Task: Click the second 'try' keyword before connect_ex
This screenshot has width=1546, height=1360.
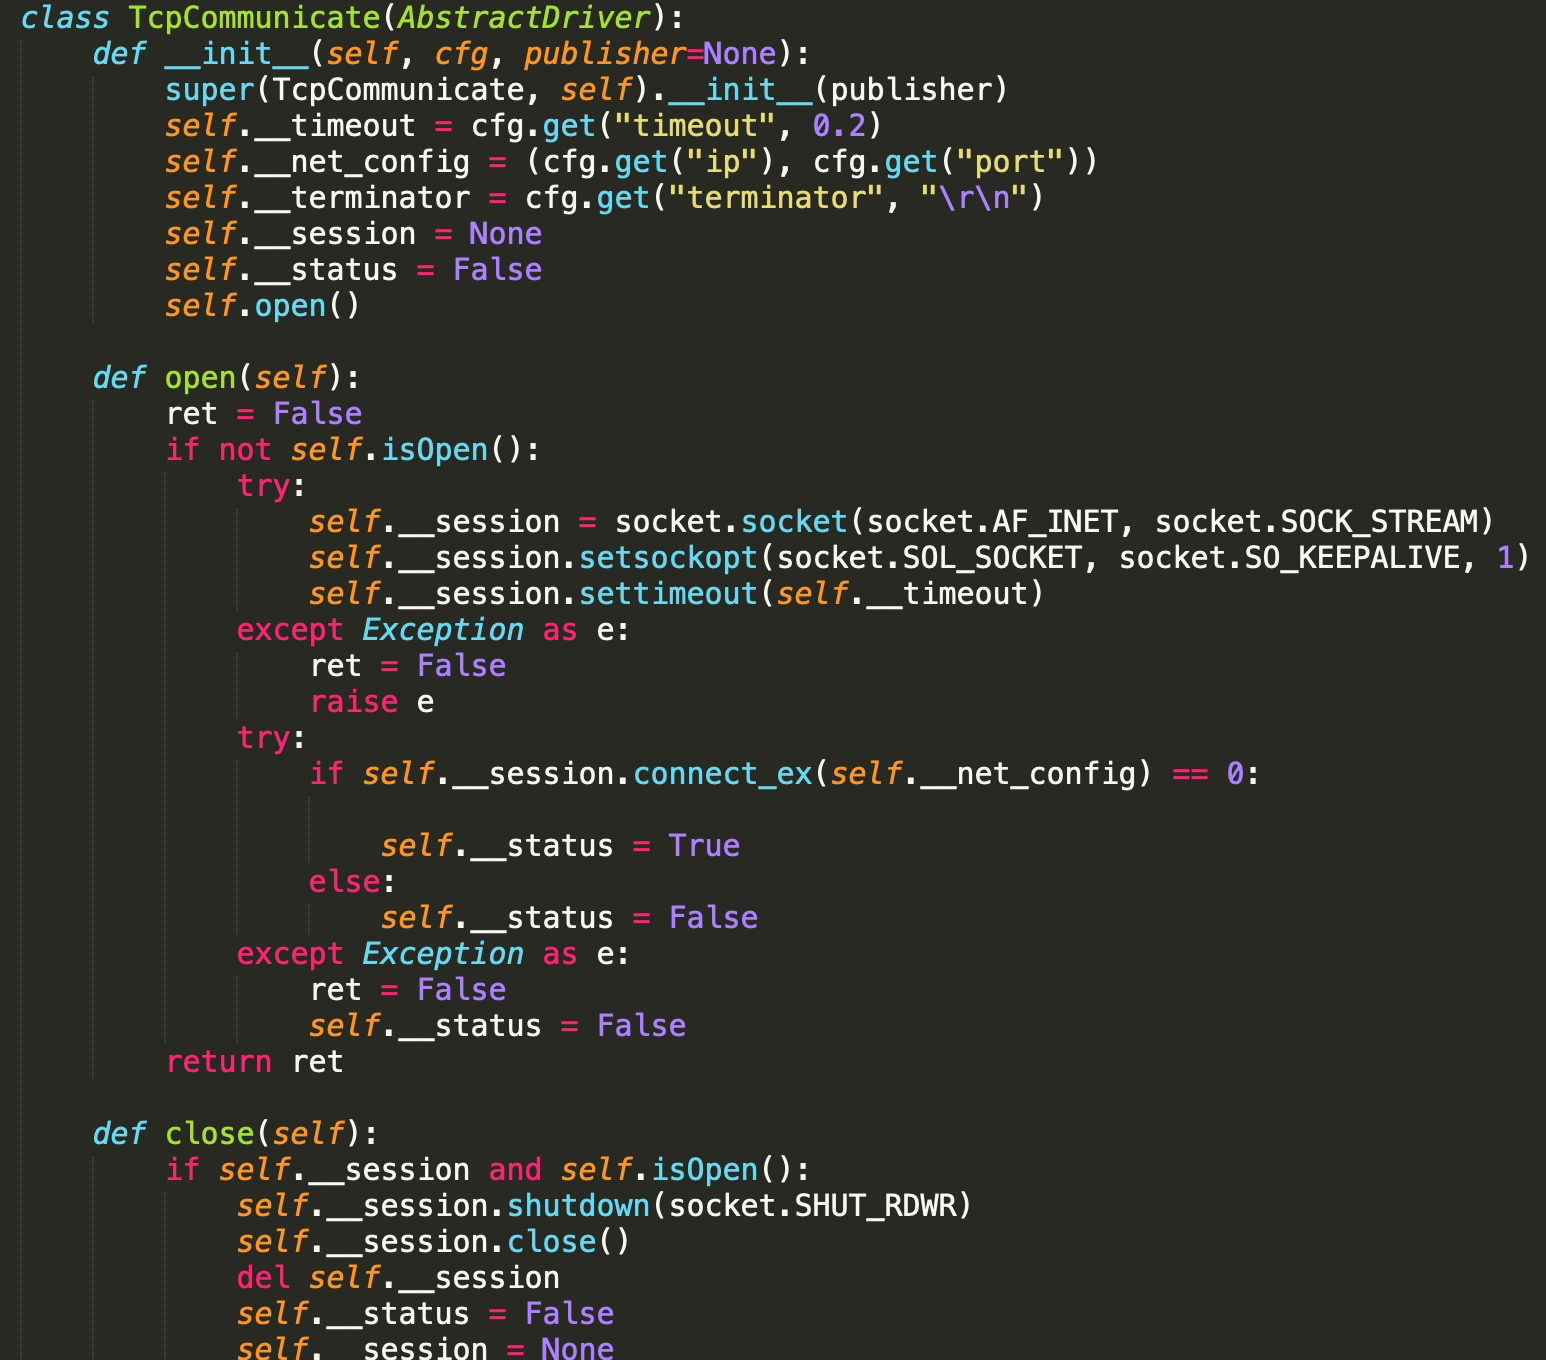Action: point(263,738)
